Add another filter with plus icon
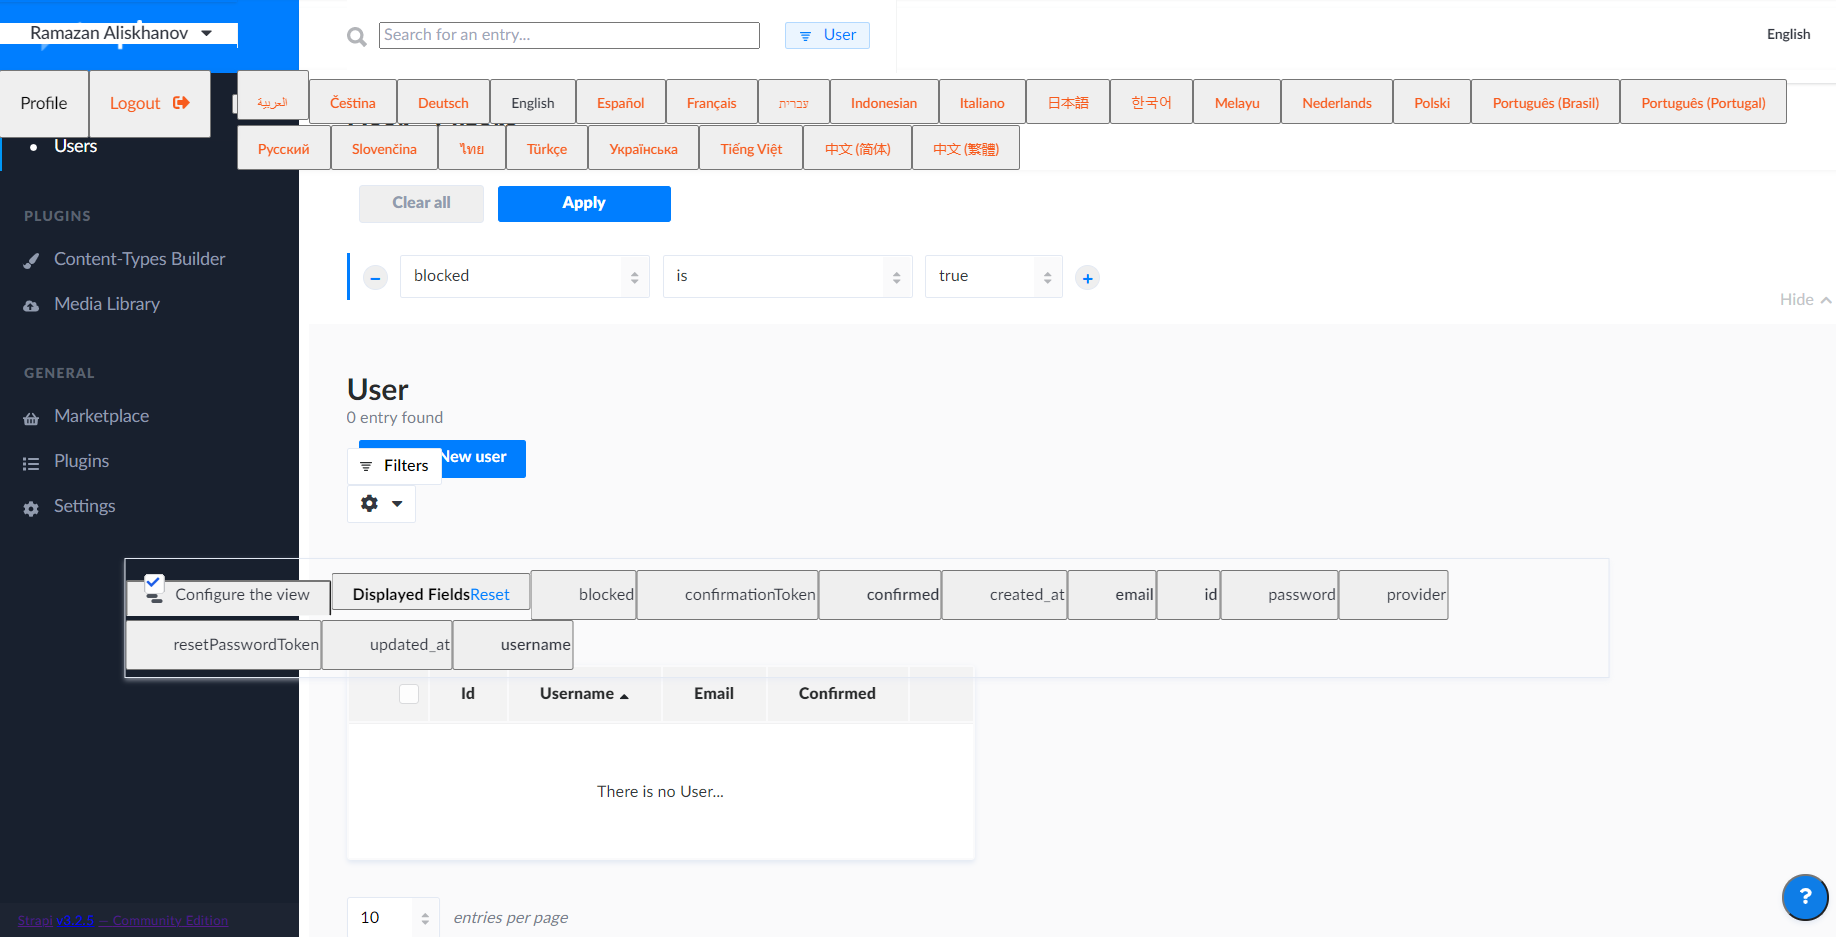The height and width of the screenshot is (937, 1836). pos(1088,278)
